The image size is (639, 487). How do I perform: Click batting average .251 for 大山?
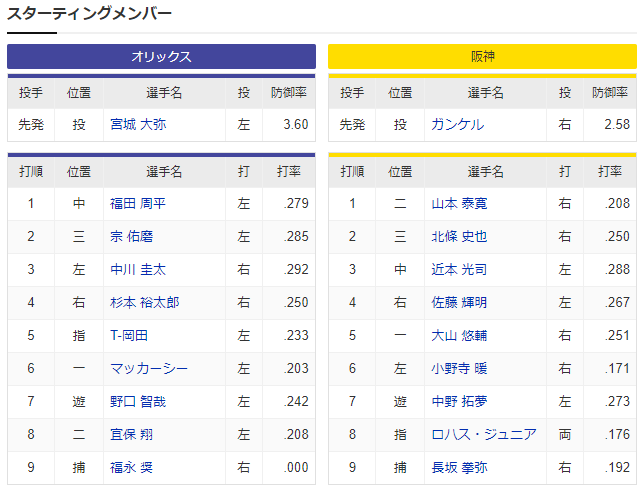pyautogui.click(x=617, y=335)
